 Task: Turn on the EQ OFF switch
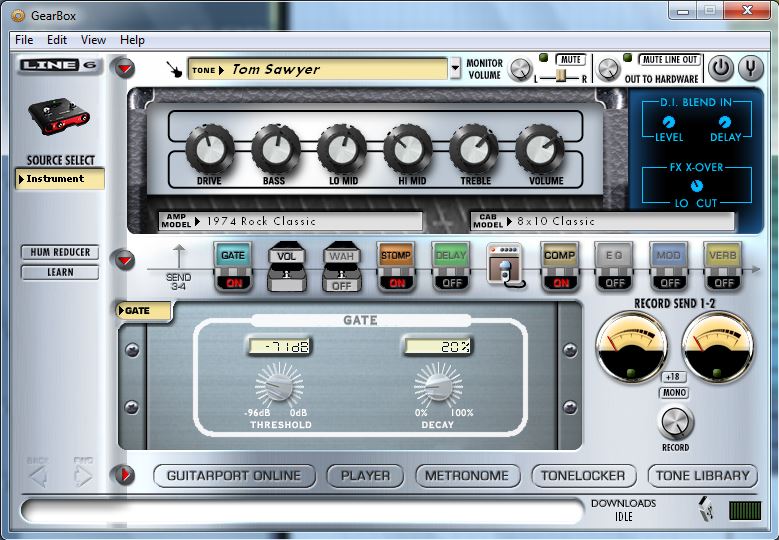(x=615, y=283)
